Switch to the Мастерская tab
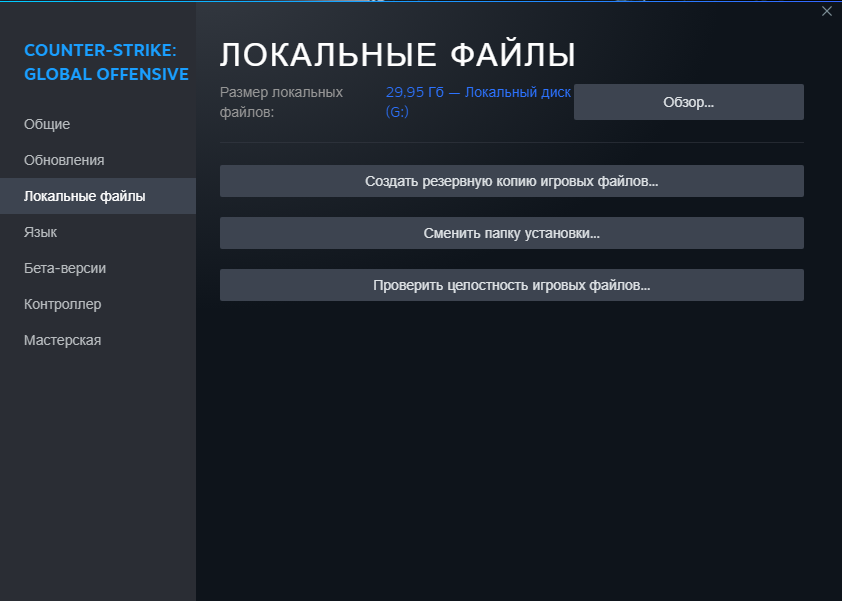Image resolution: width=842 pixels, height=601 pixels. [62, 340]
